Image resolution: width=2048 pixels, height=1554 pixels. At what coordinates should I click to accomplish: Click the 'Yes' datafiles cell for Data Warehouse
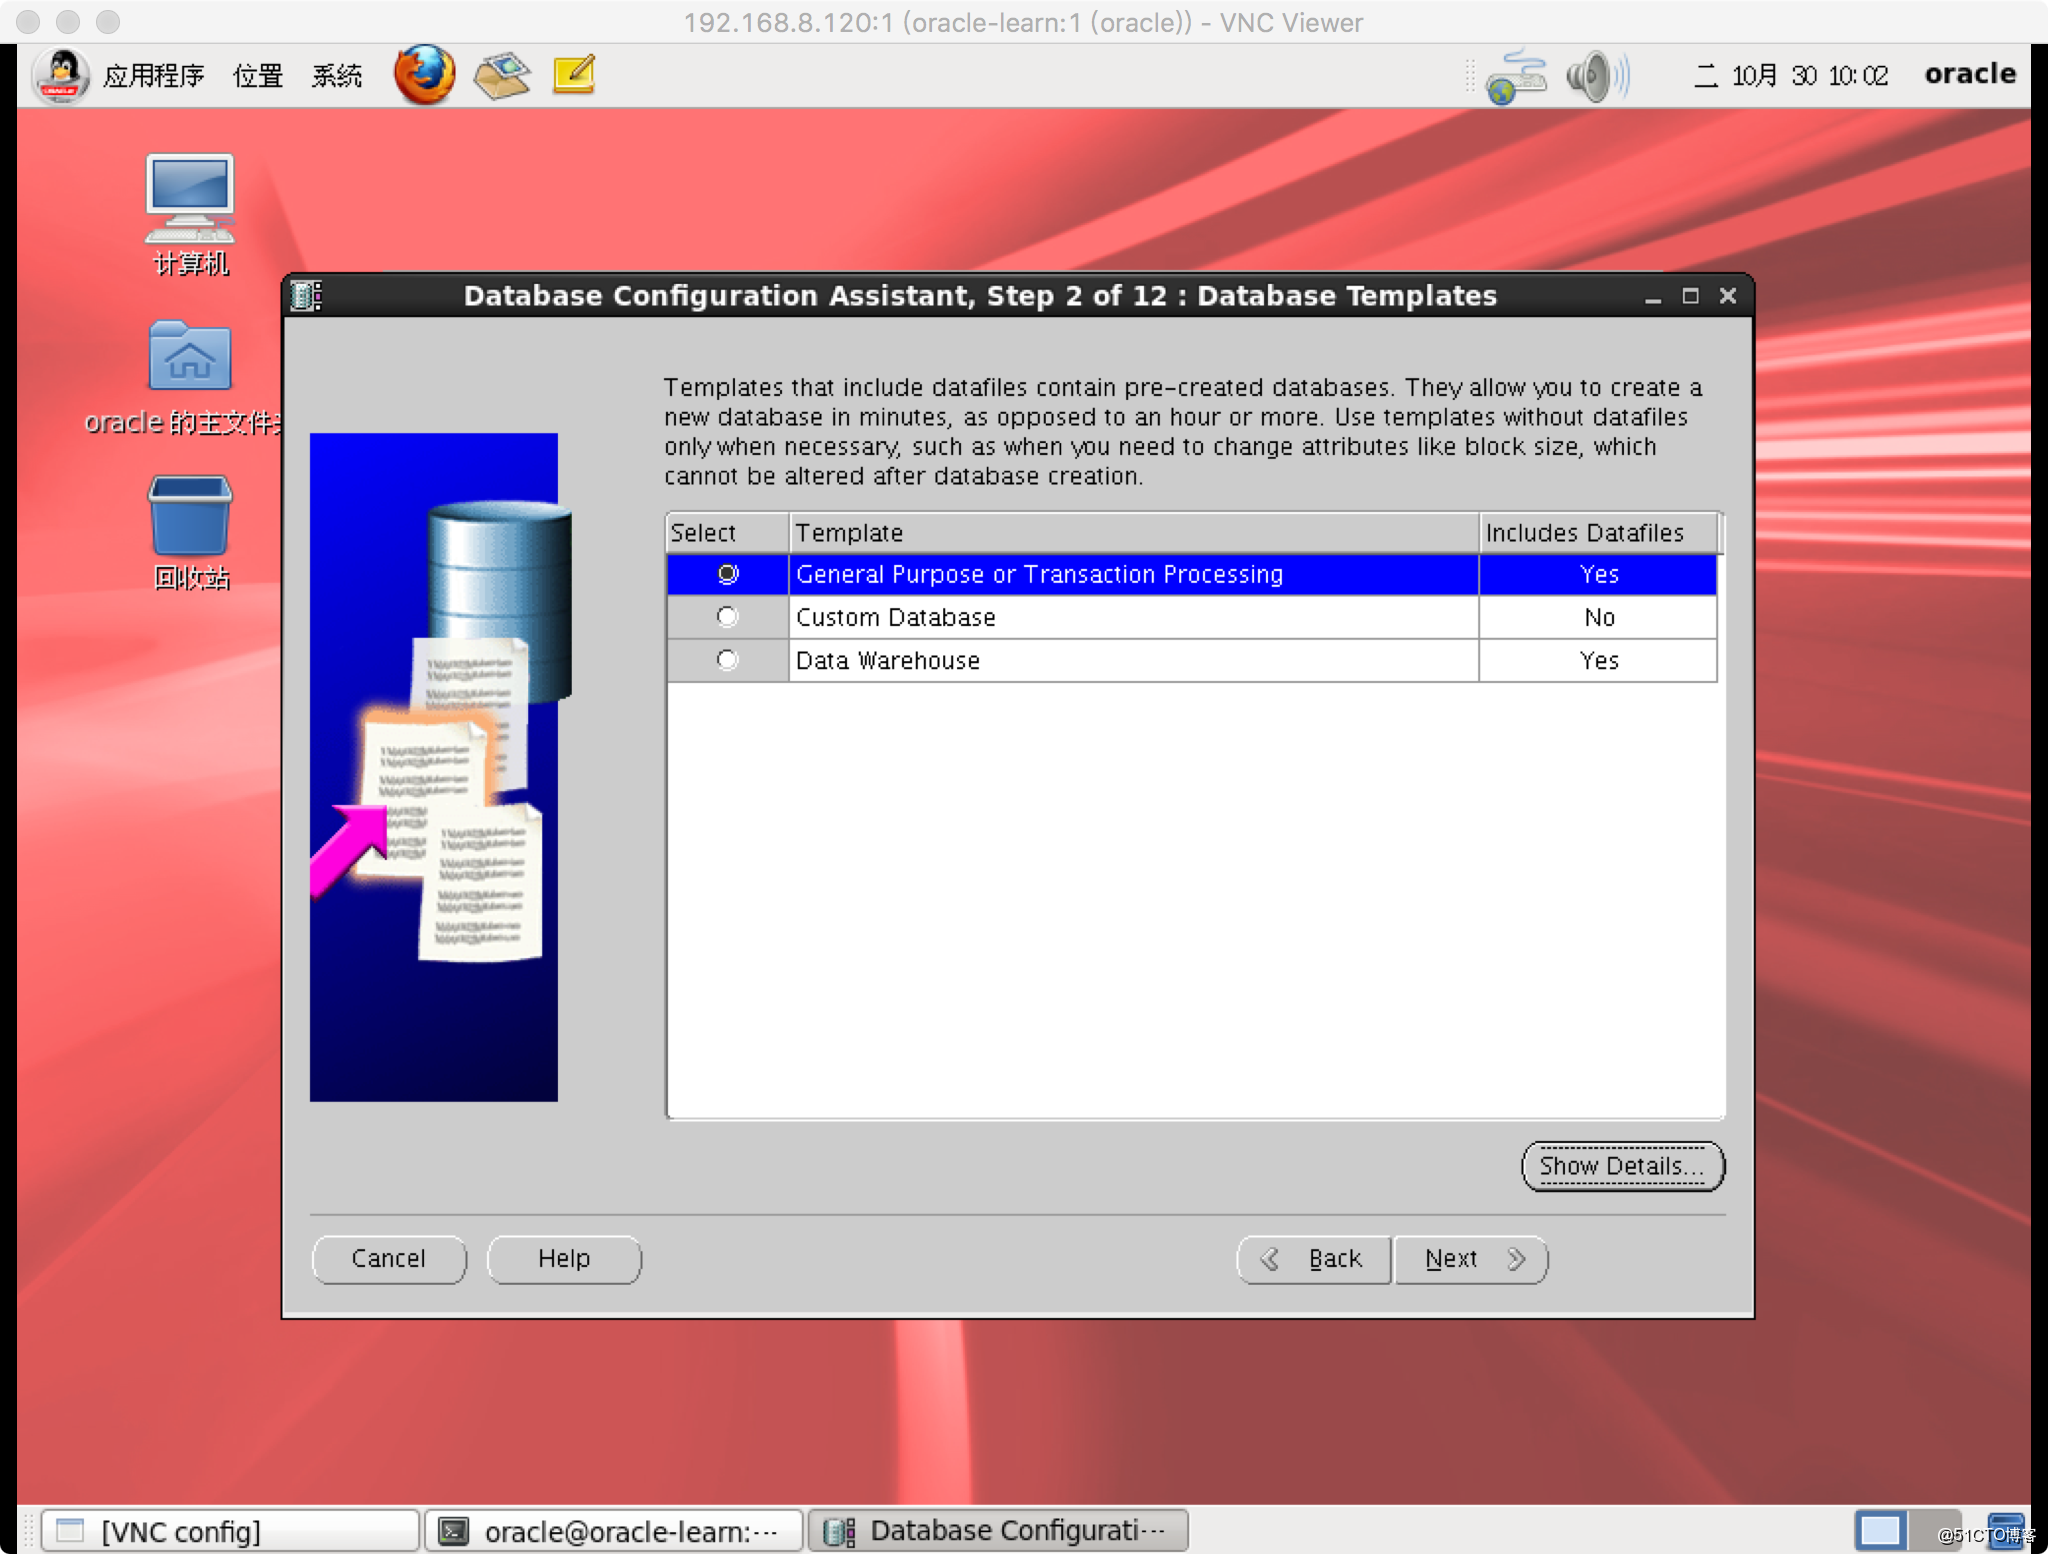tap(1599, 661)
